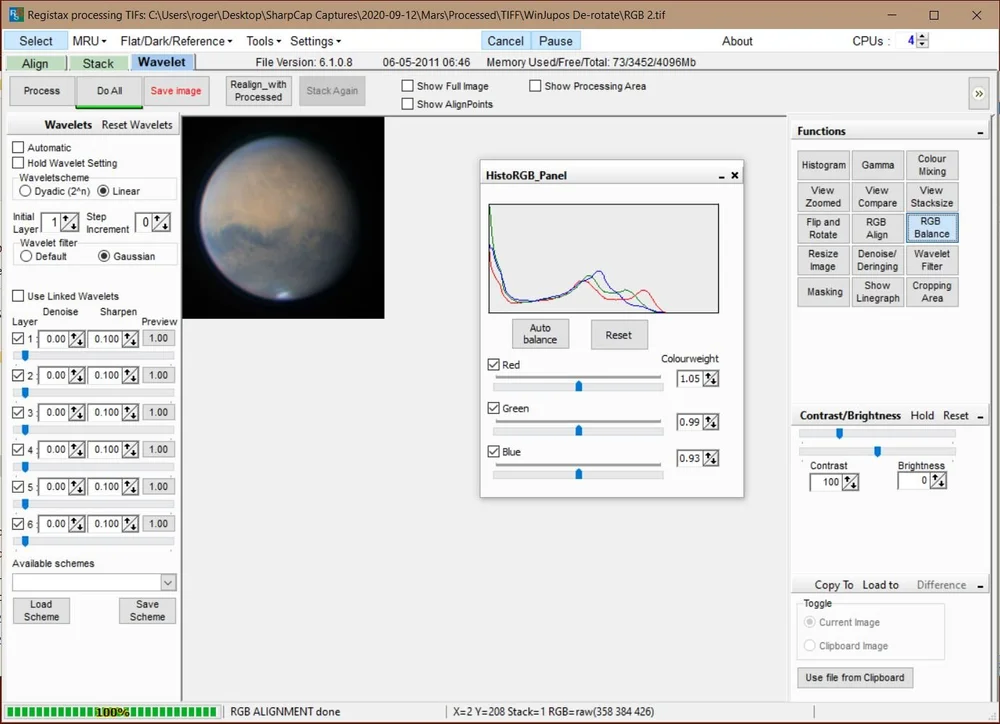Image resolution: width=1000 pixels, height=724 pixels.
Task: Select the Gaussian wavelet filter
Action: click(104, 256)
